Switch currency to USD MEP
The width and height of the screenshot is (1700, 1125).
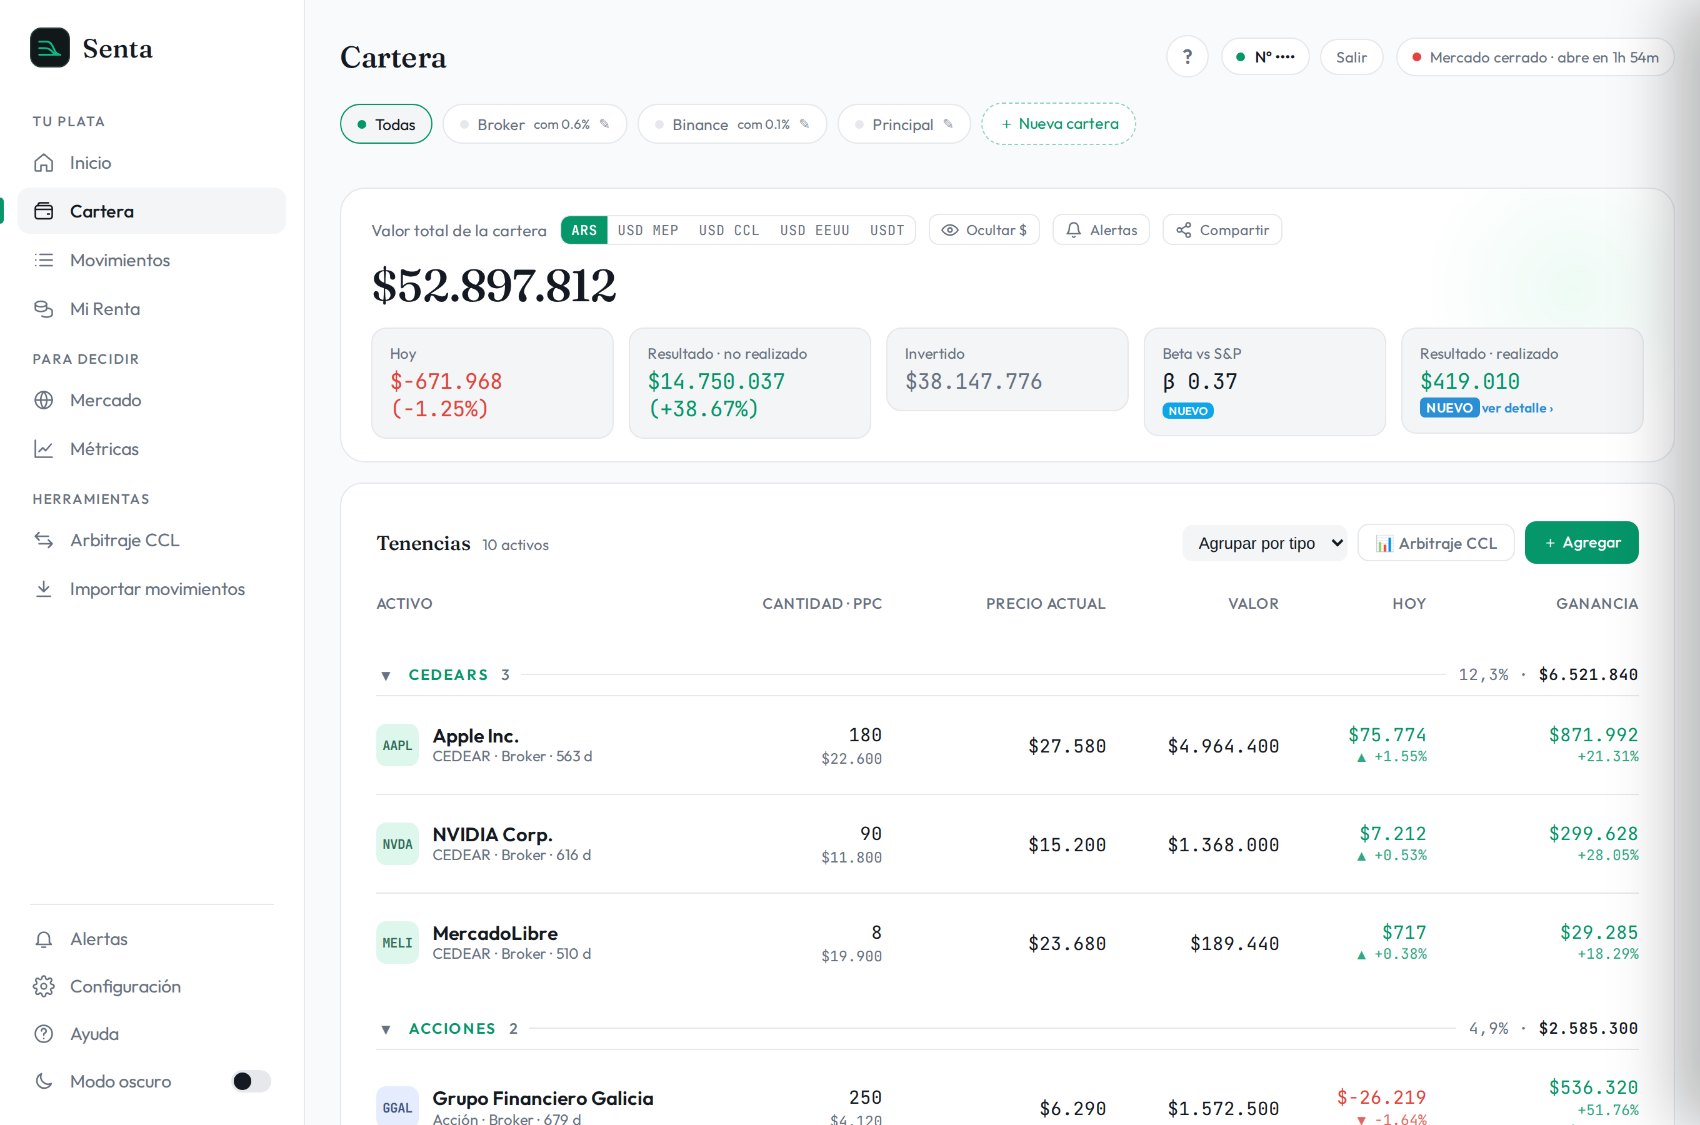coord(648,230)
